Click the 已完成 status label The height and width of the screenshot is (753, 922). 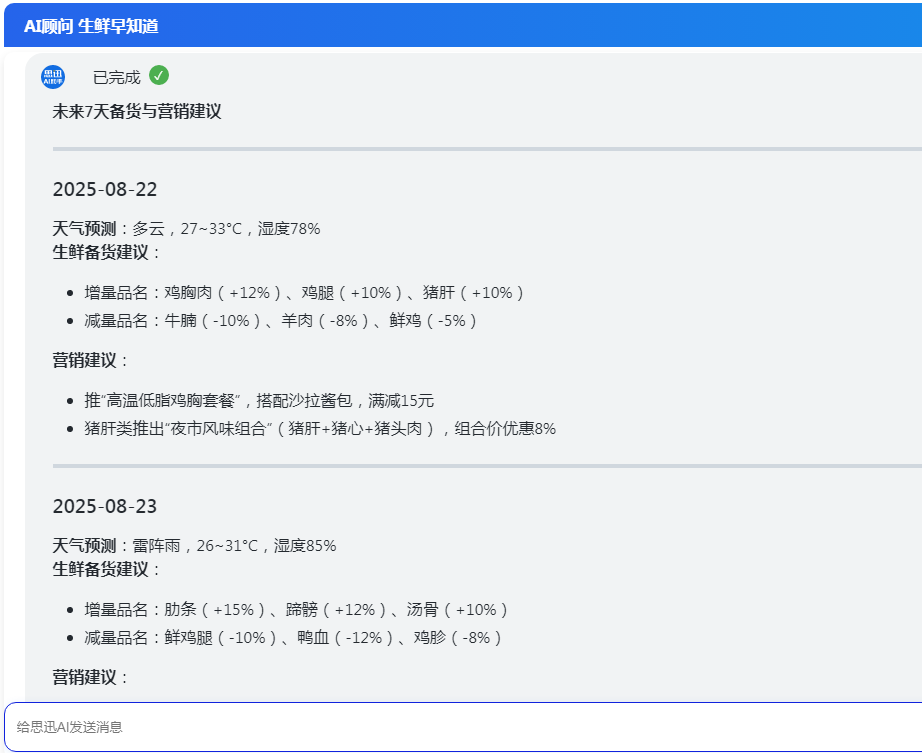(x=116, y=77)
